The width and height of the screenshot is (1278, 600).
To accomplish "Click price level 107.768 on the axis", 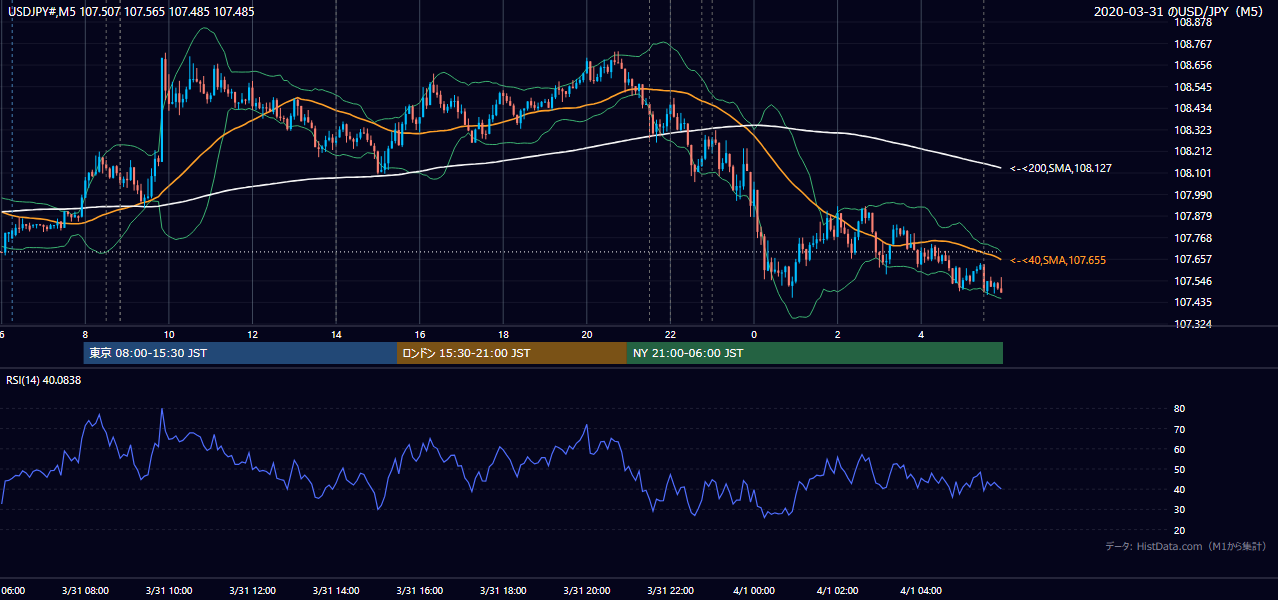I will click(x=1193, y=238).
